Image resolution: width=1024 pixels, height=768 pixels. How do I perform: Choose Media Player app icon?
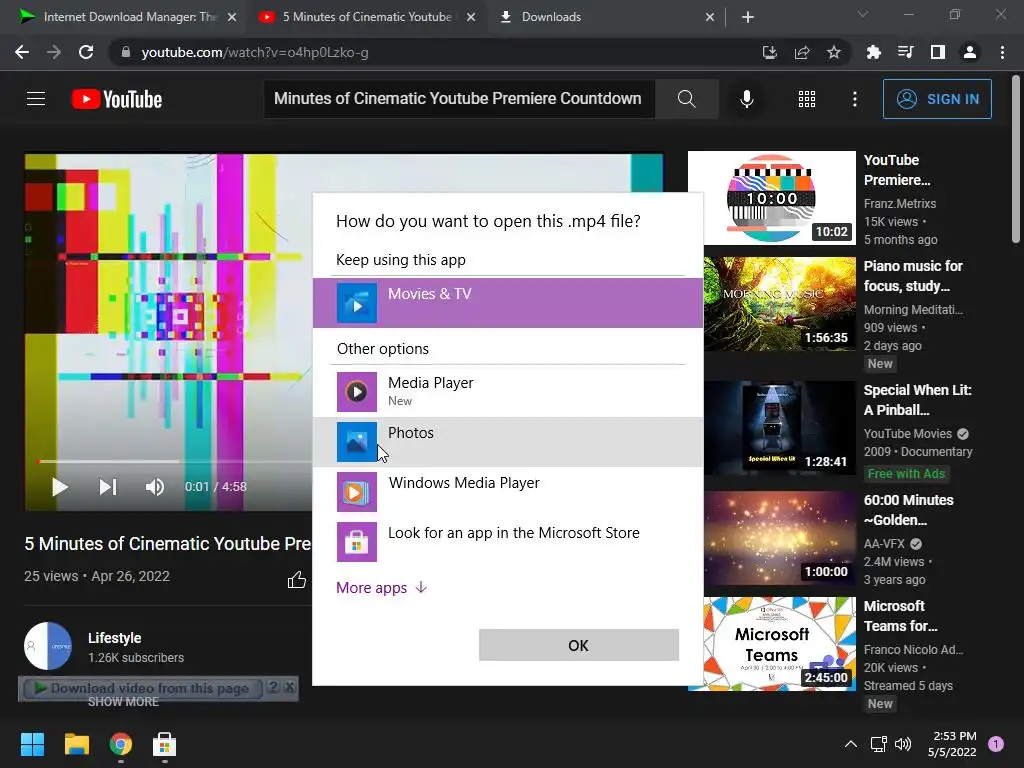click(x=357, y=392)
